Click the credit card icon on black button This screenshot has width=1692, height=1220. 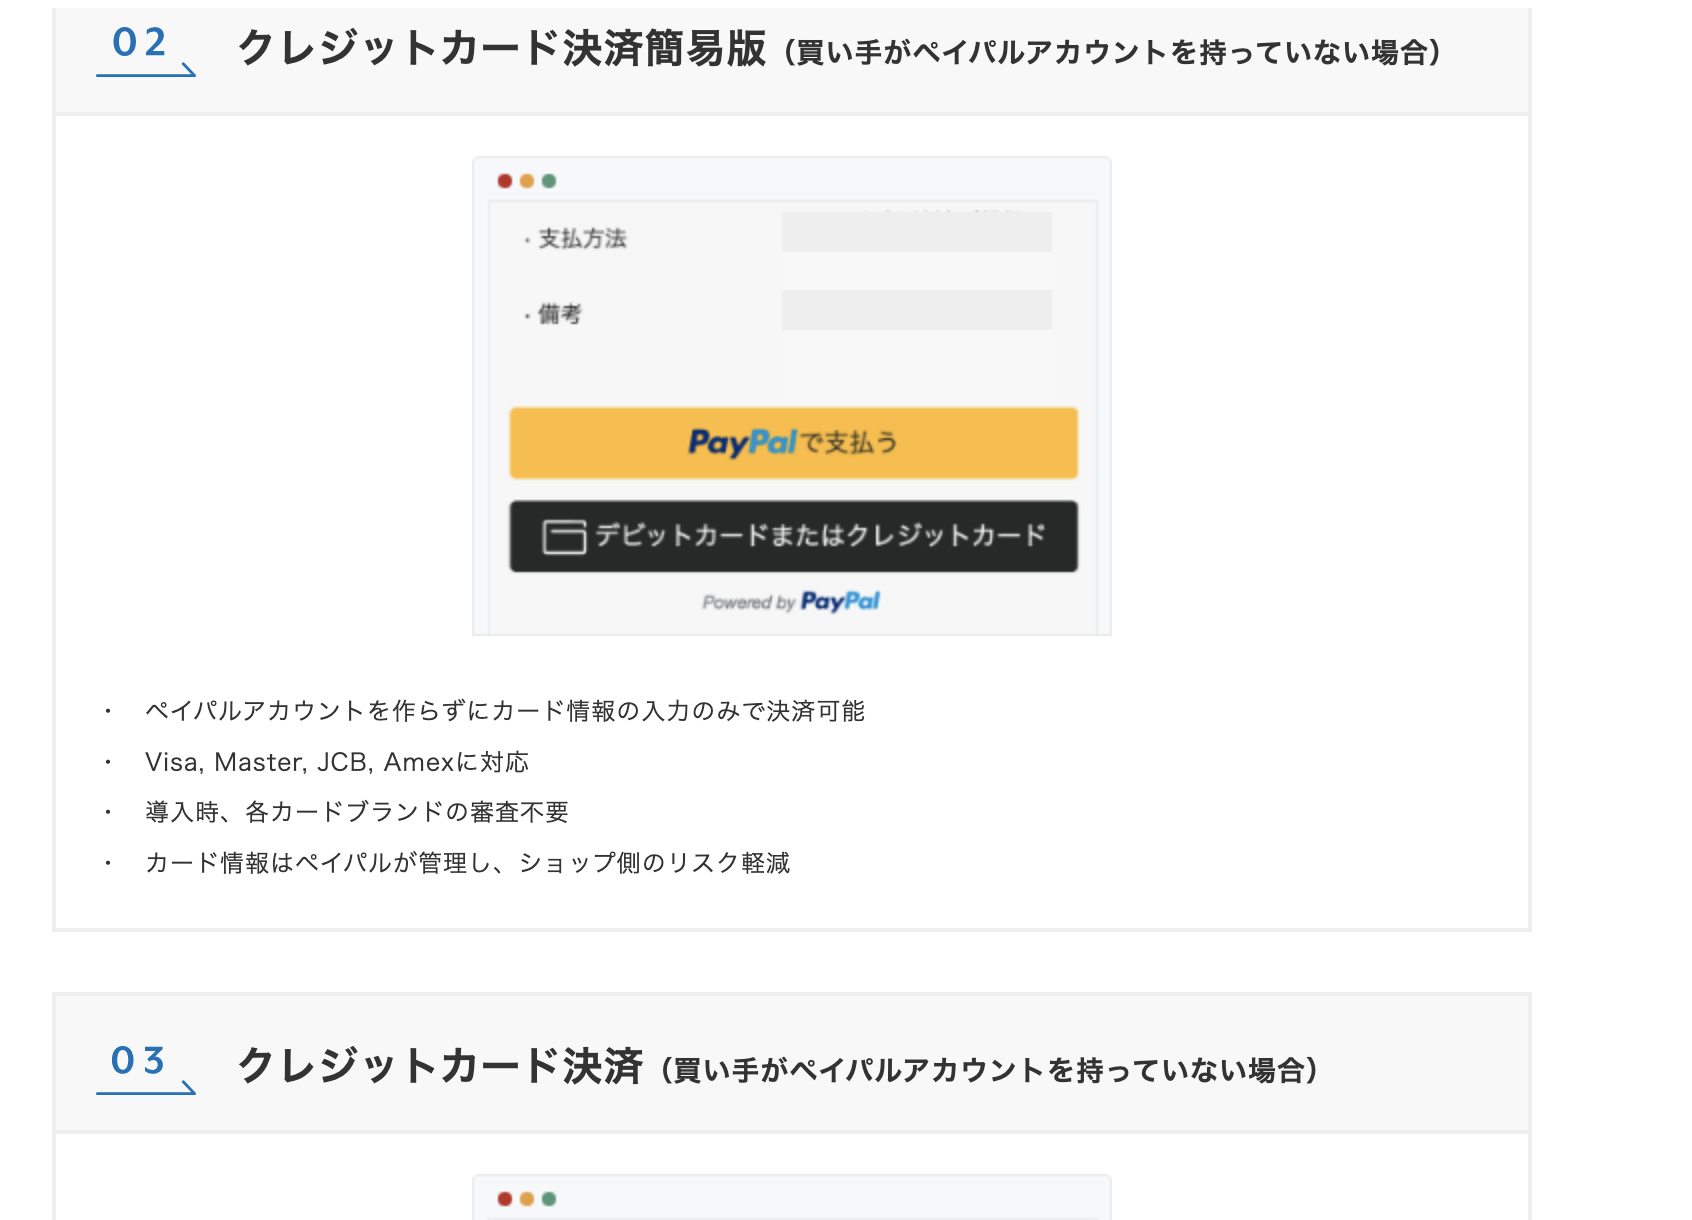point(564,537)
